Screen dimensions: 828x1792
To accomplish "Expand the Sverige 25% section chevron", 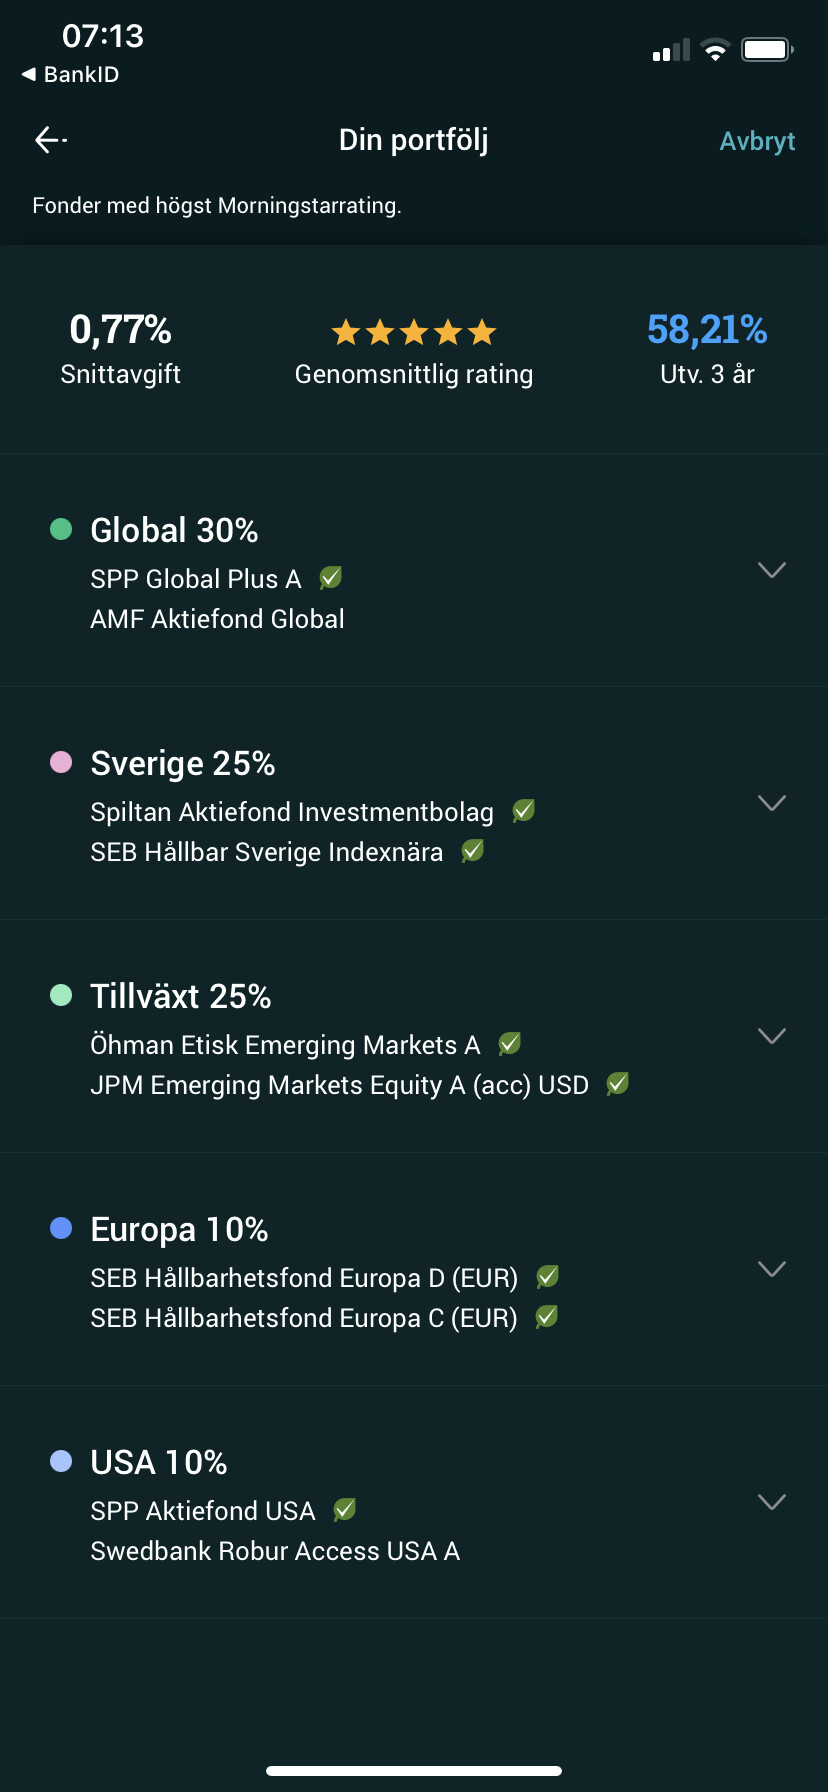I will (x=771, y=803).
